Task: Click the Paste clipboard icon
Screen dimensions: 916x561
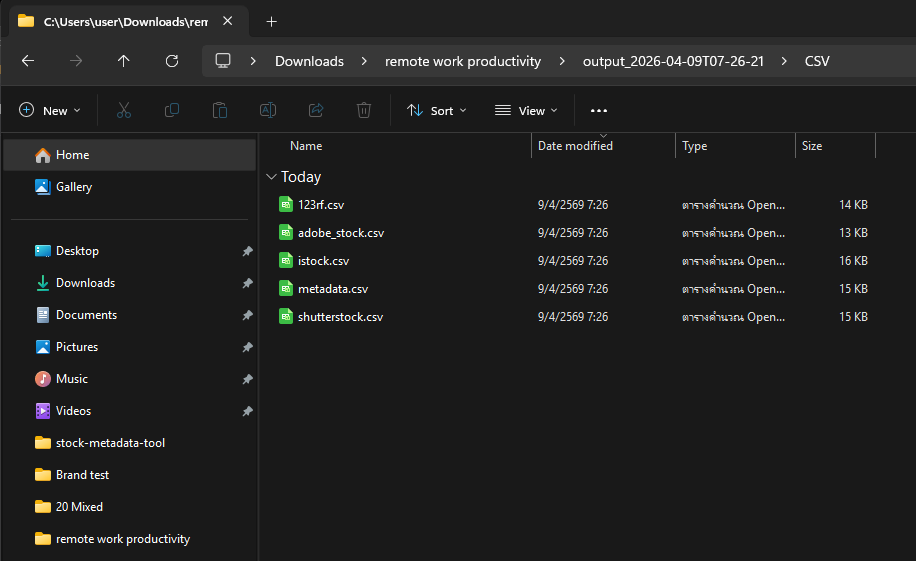Action: click(x=220, y=110)
